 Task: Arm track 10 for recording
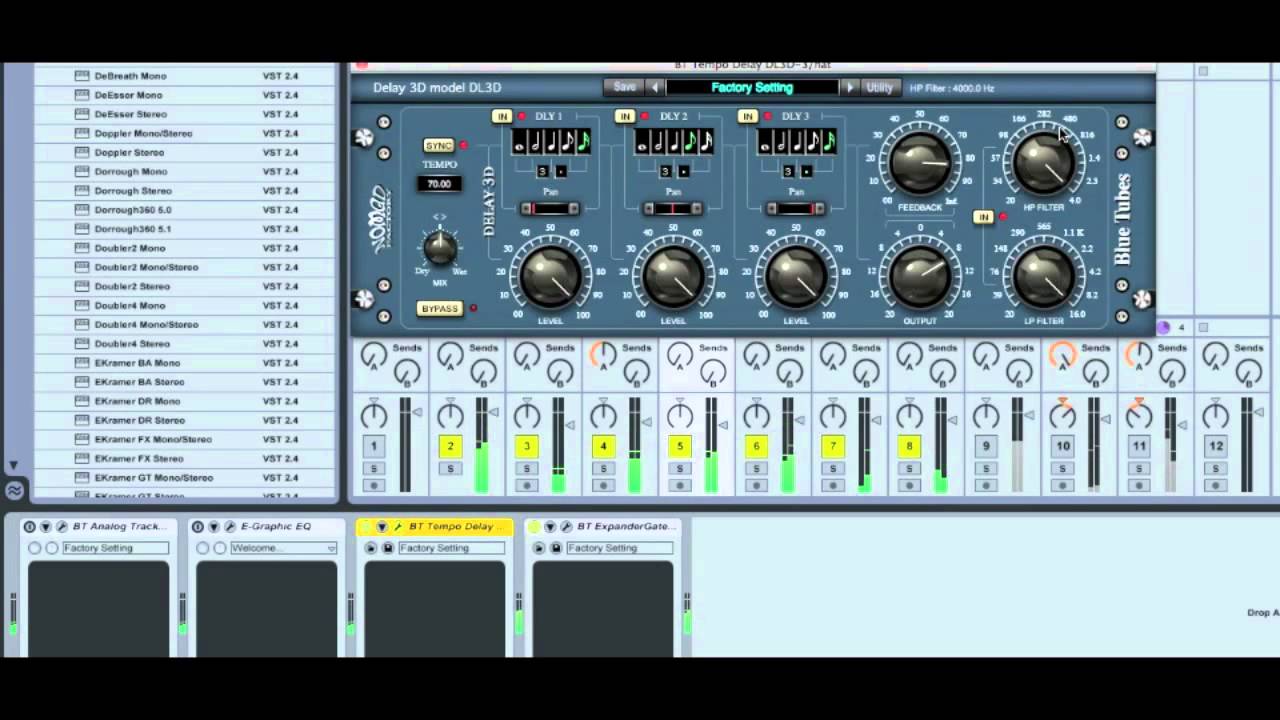pos(1062,486)
